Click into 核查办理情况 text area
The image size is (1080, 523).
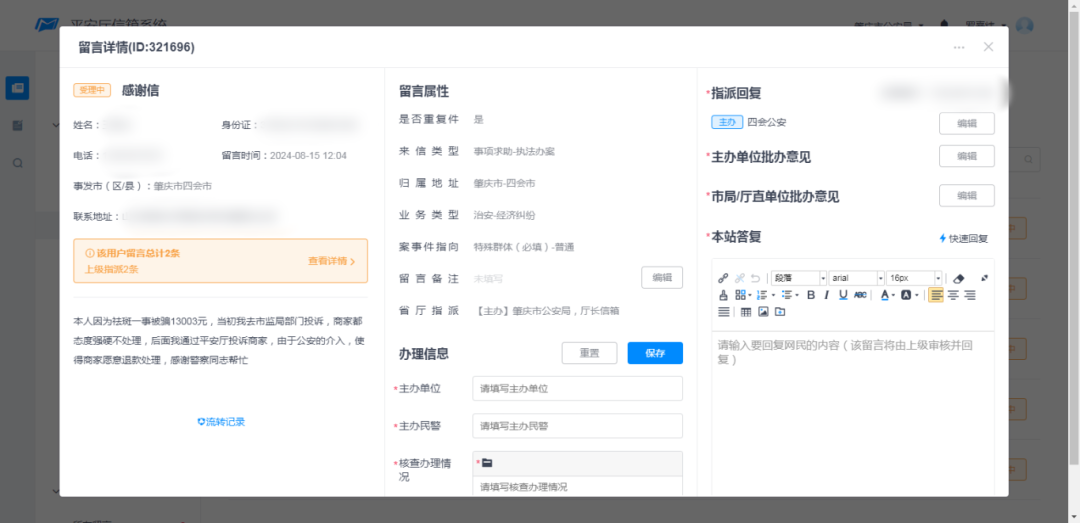(577, 486)
